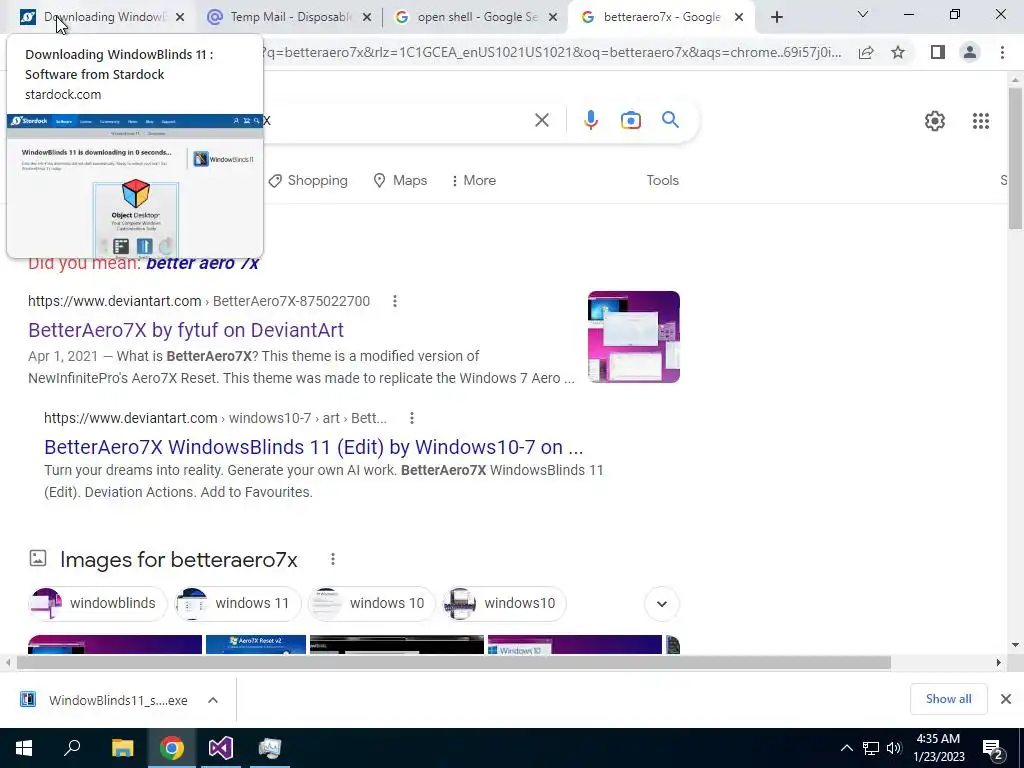Open the Windows Start menu
The image size is (1024, 768).
tap(24, 748)
